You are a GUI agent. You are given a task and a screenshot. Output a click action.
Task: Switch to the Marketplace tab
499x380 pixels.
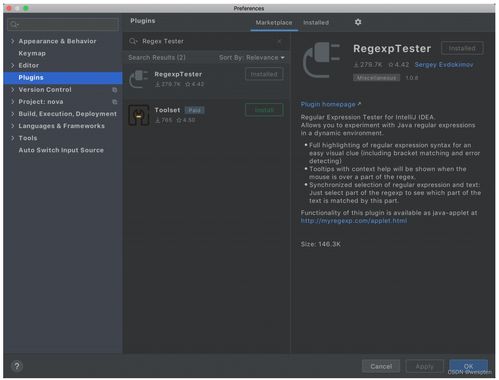tap(274, 23)
